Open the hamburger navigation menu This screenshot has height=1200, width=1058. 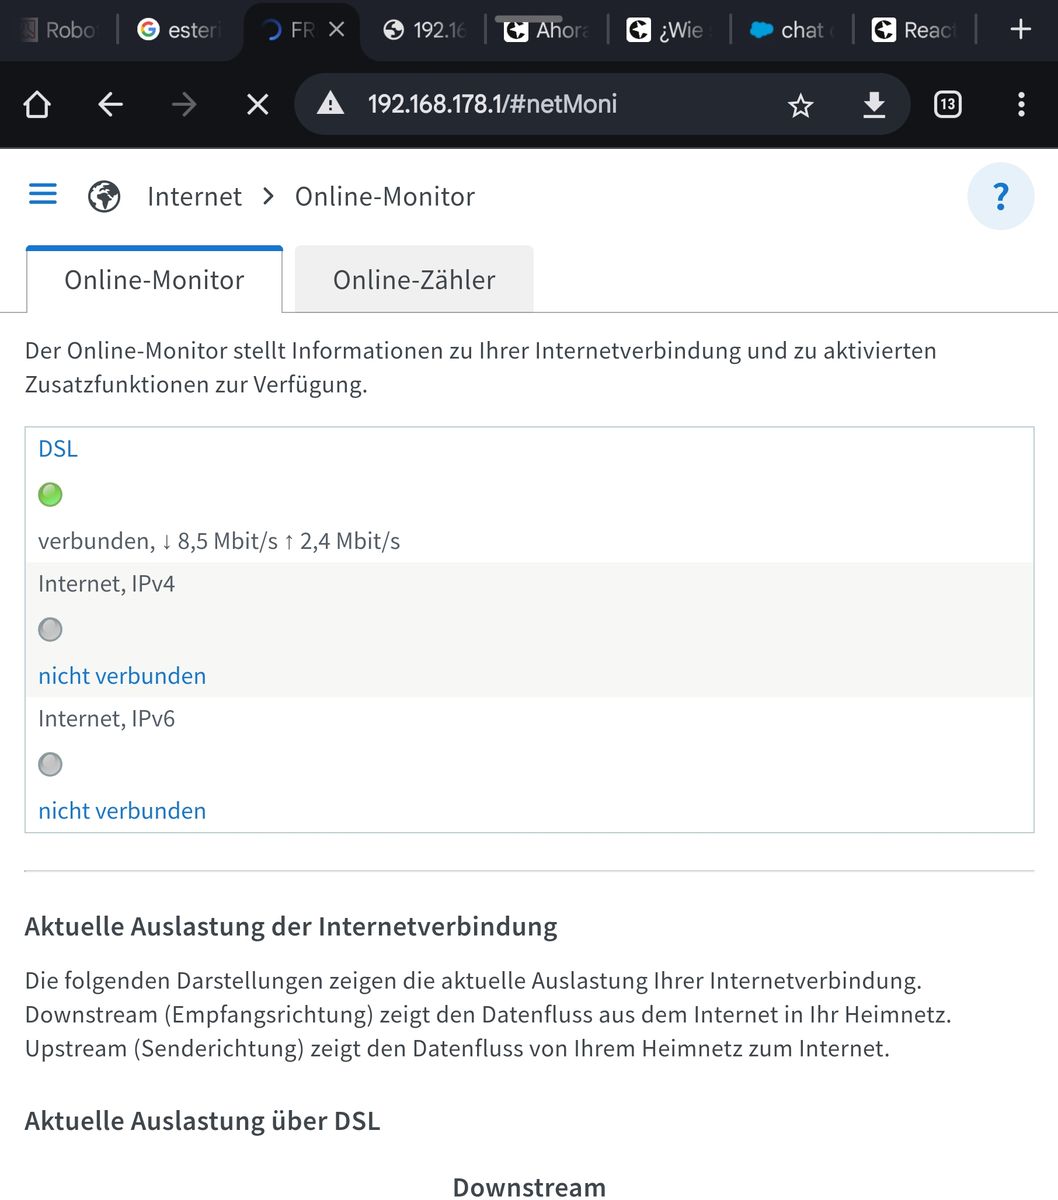[x=43, y=194]
